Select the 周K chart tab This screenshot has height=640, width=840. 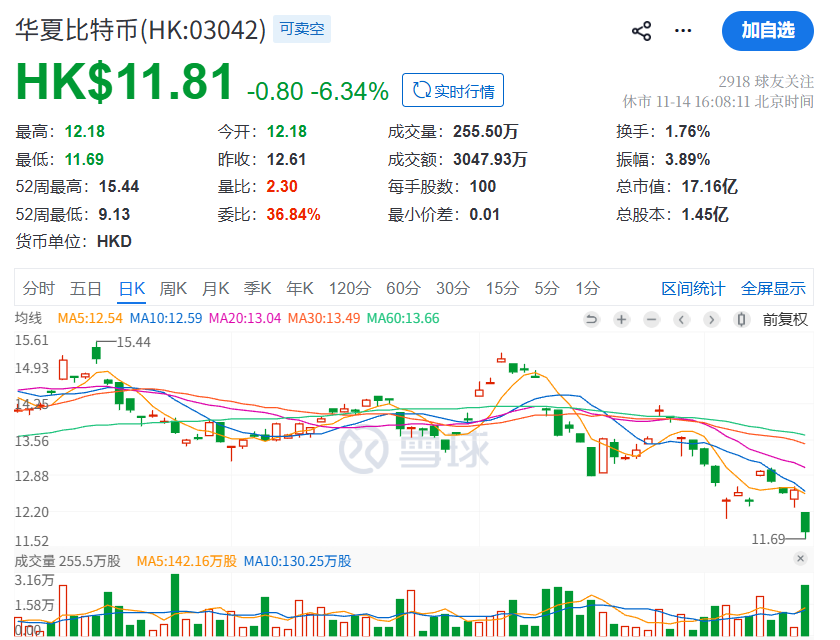coord(173,289)
